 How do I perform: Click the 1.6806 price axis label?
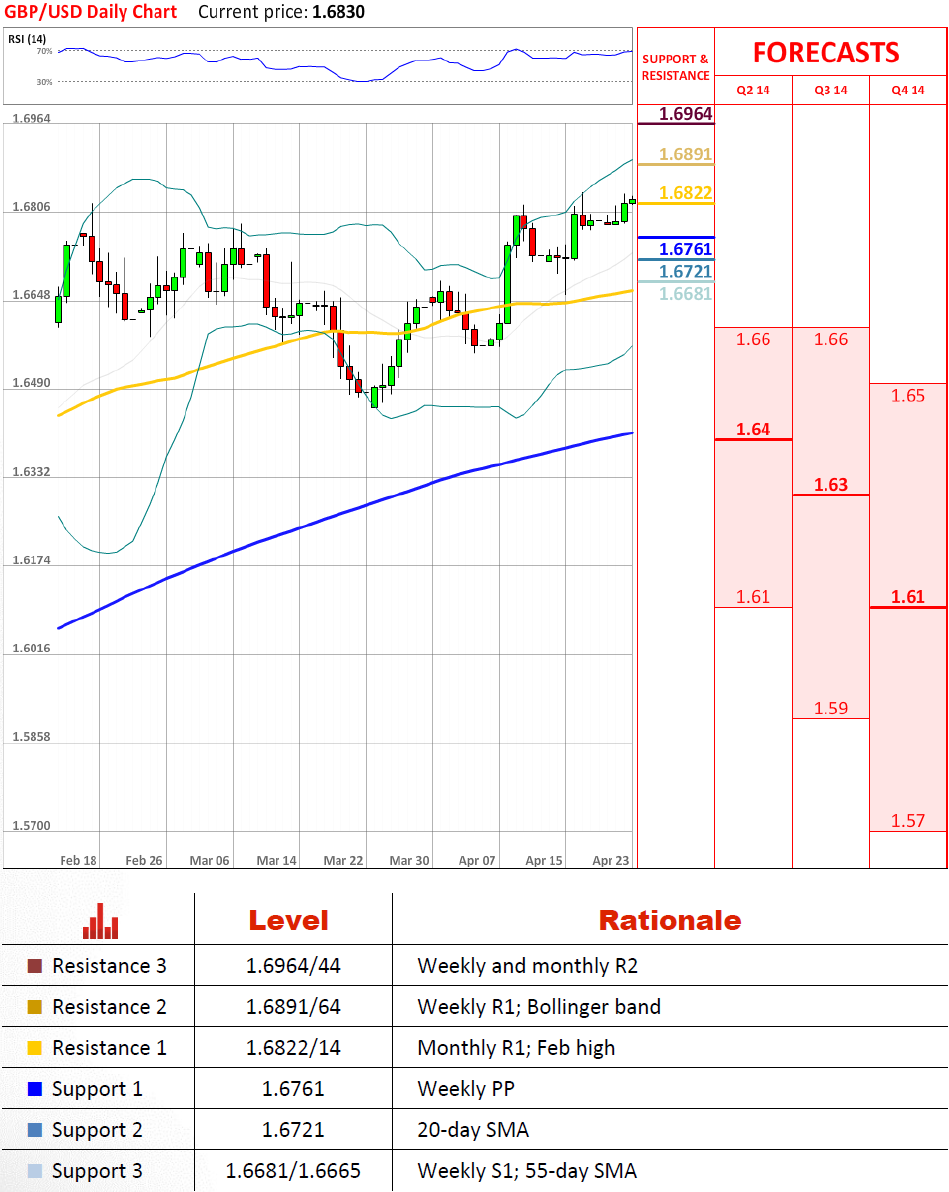click(x=31, y=207)
